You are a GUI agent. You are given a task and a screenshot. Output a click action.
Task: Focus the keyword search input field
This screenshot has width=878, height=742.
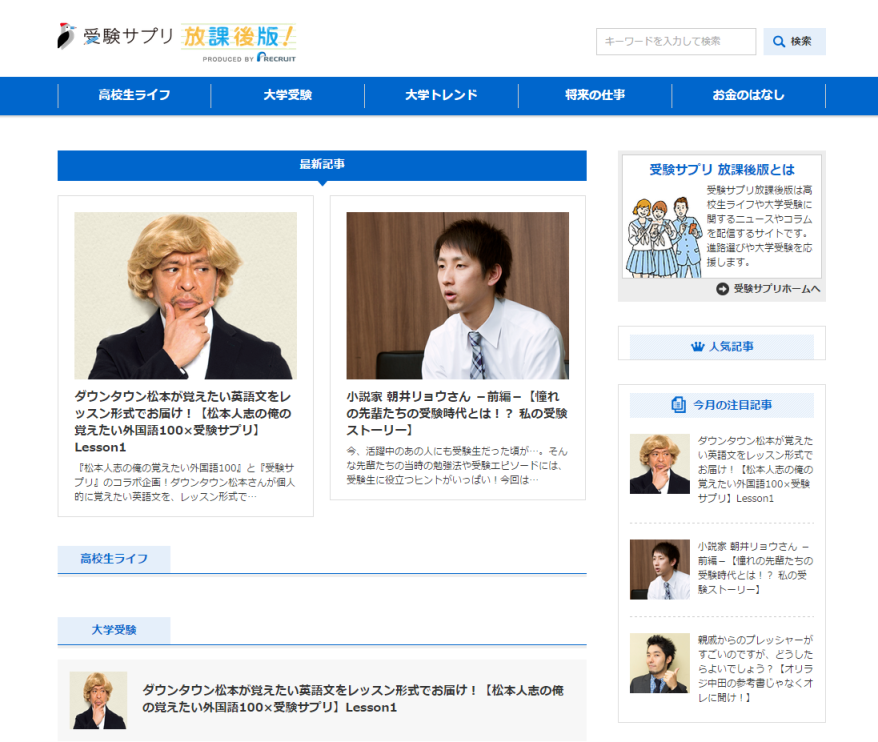point(676,42)
